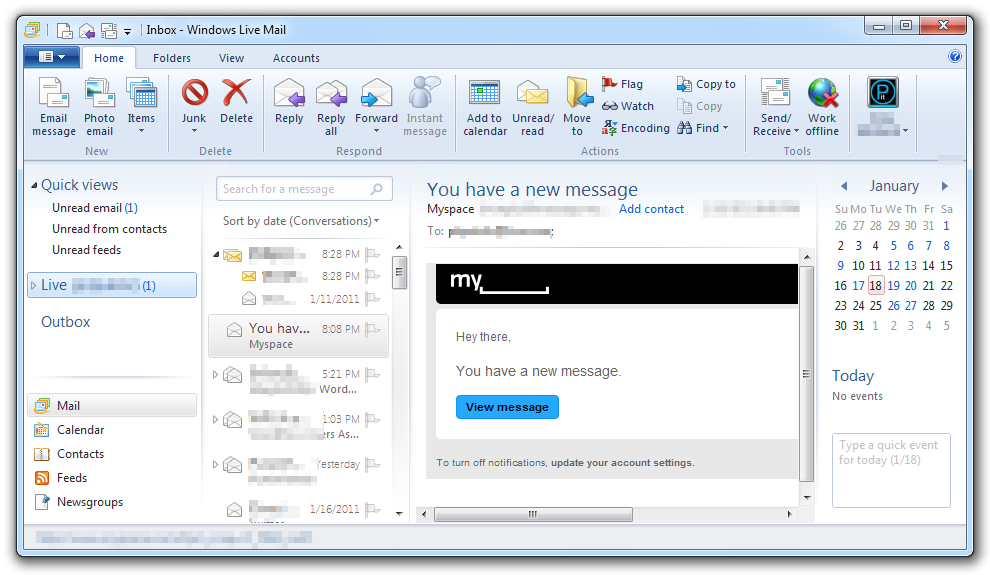
Task: Go to next month after January
Action: pos(945,186)
